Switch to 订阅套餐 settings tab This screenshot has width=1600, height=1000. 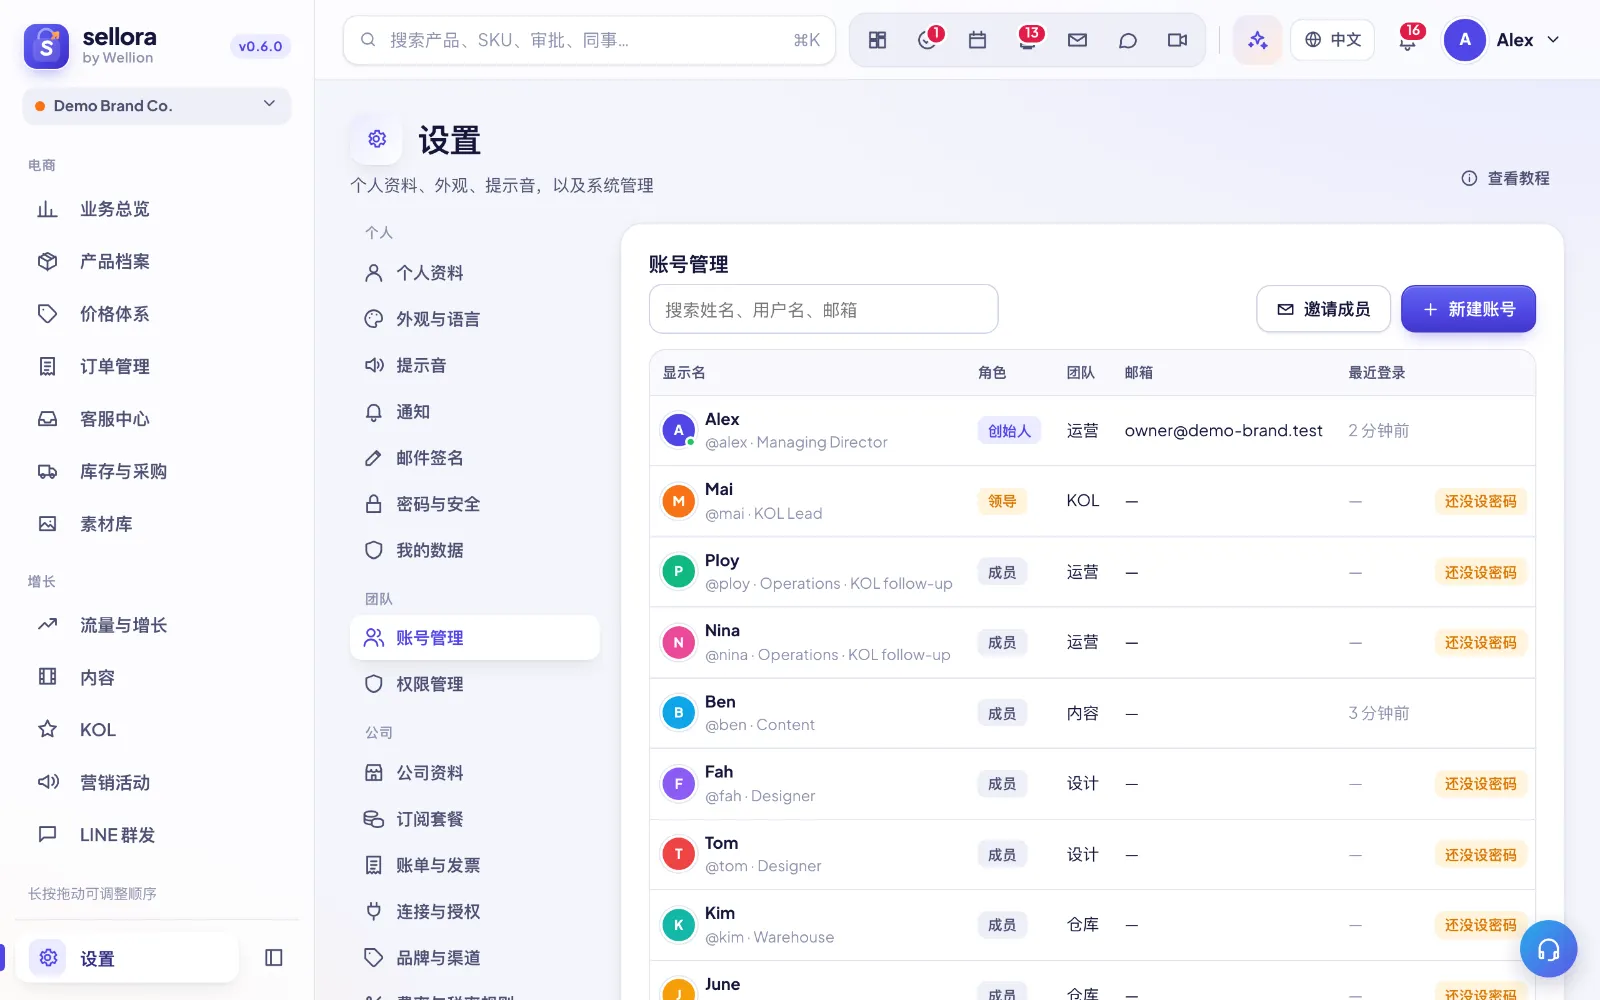tap(474, 819)
